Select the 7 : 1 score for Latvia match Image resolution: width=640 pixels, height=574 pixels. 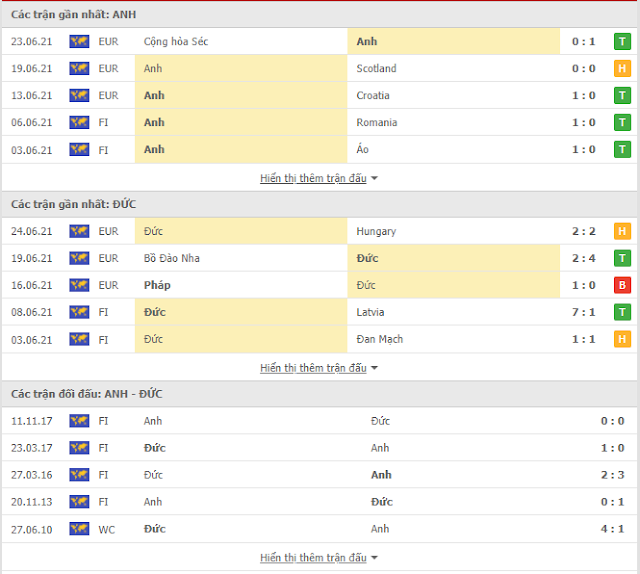[x=583, y=312]
